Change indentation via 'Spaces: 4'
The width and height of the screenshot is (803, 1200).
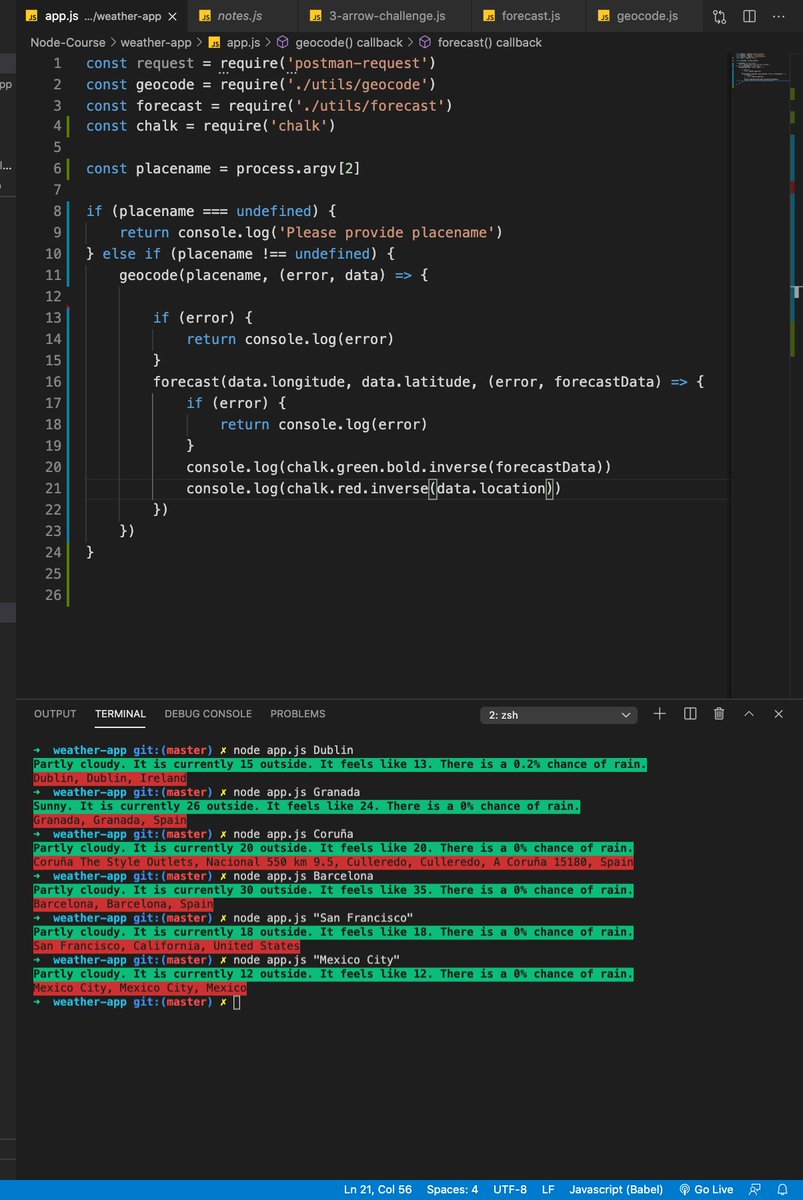(452, 1189)
